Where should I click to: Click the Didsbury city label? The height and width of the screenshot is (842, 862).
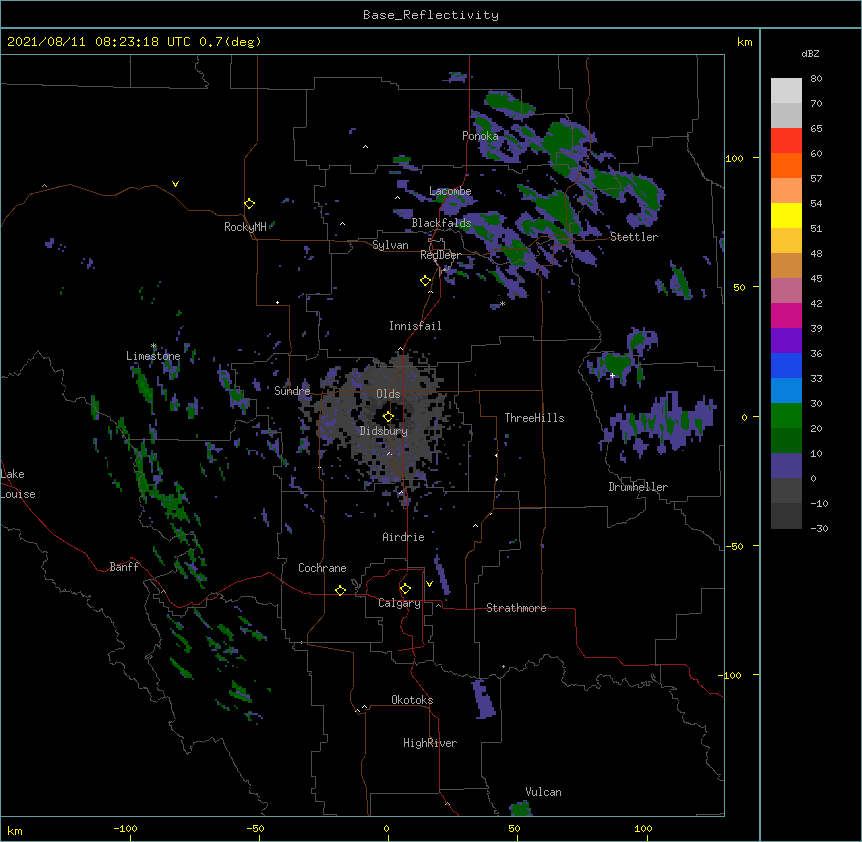384,431
